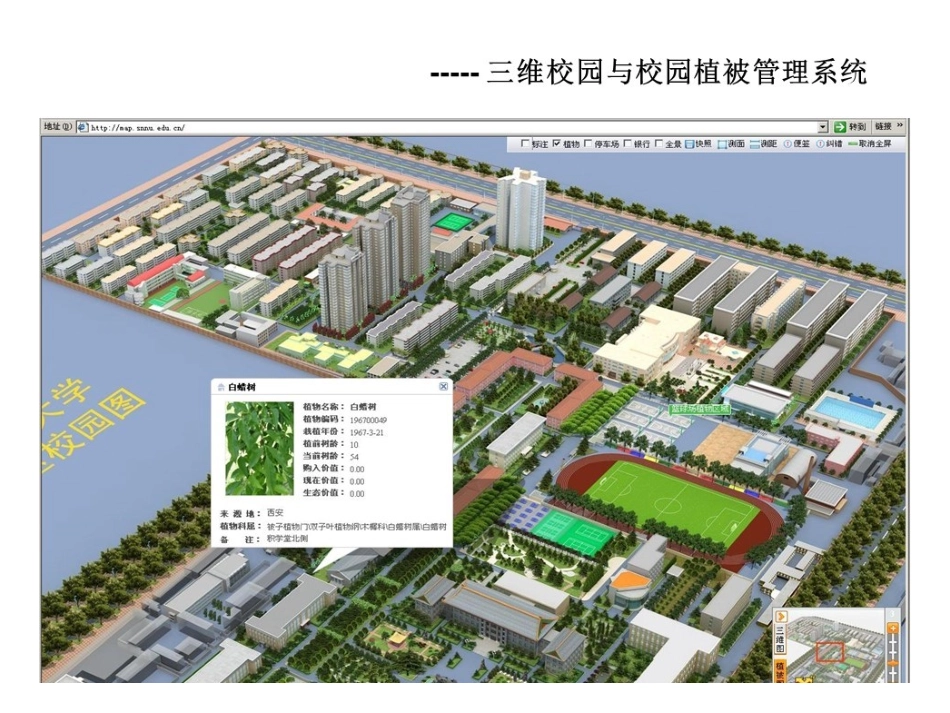This screenshot has height=713, width=950.
Task: Click the remark 积学堂北侧
Action: tap(287, 538)
